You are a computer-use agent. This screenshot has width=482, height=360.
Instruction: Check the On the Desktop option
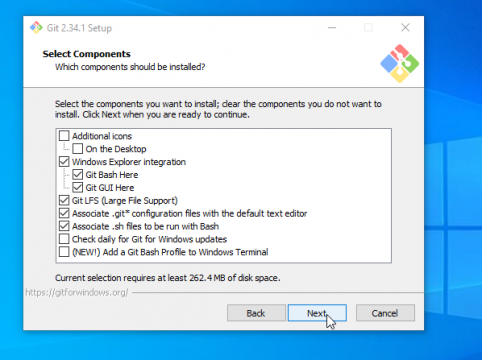click(x=78, y=149)
